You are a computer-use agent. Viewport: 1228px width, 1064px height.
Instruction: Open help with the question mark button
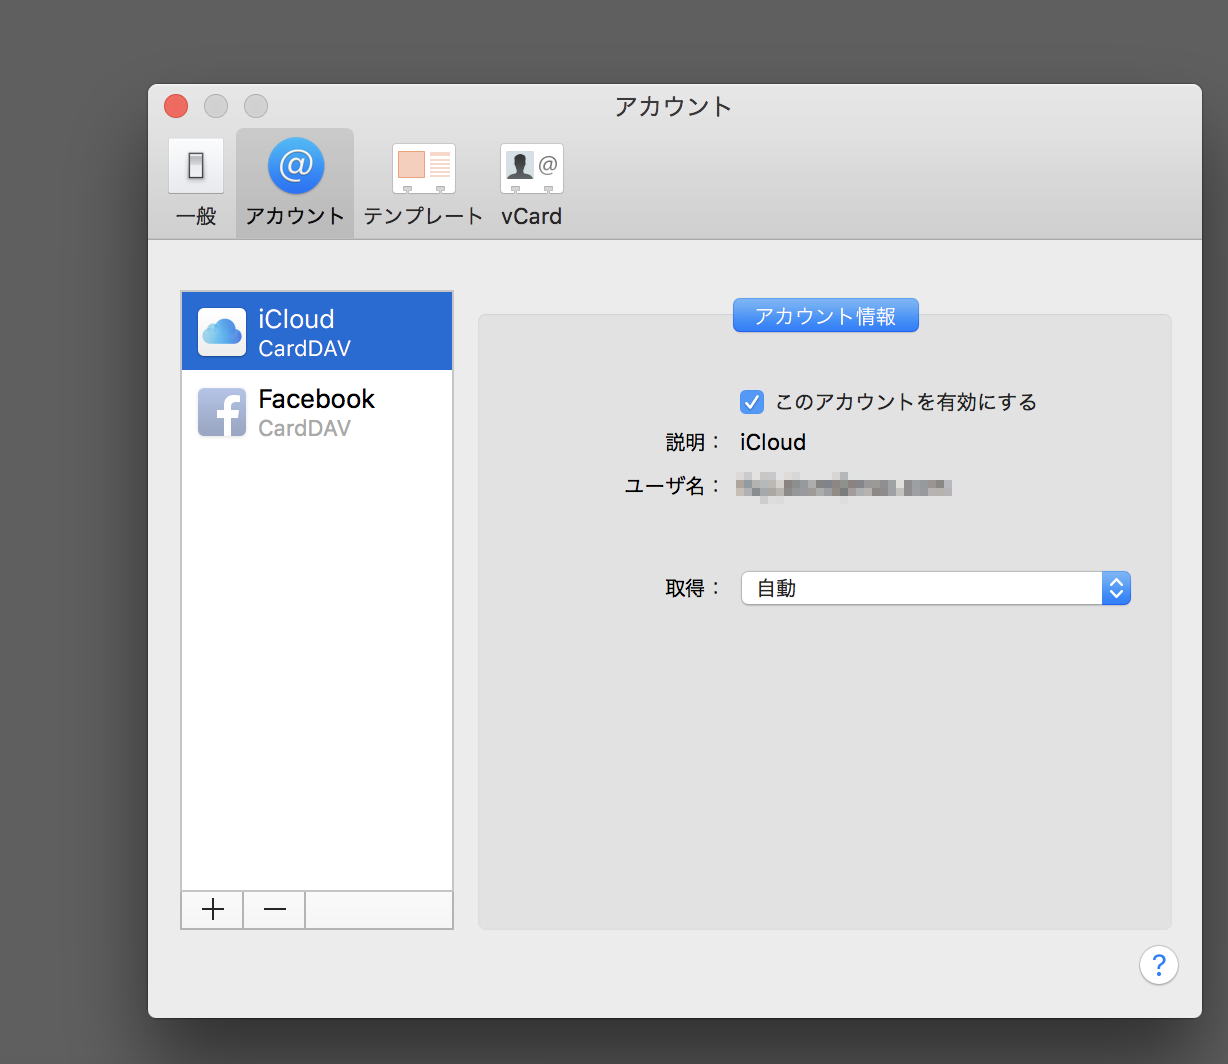[1158, 965]
